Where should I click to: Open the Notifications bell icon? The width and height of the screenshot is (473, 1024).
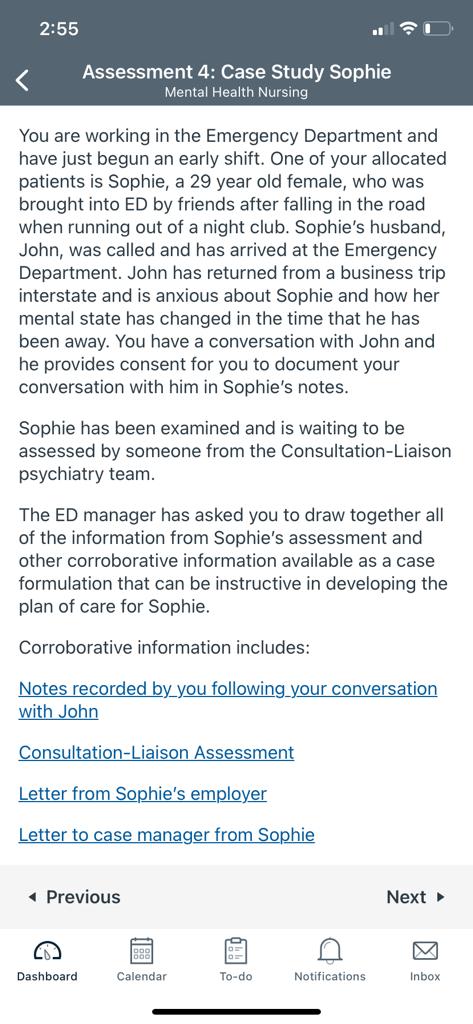click(330, 950)
